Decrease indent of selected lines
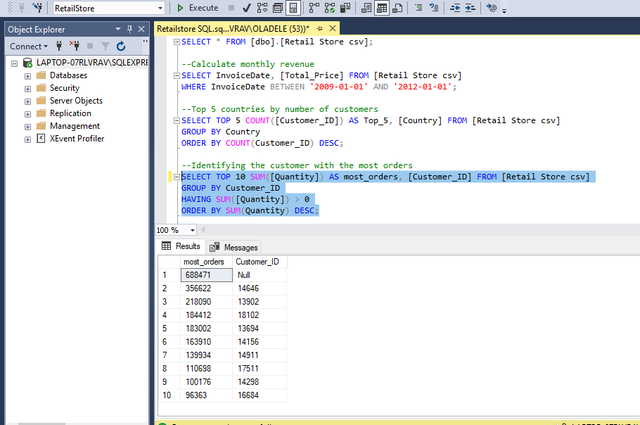Viewport: 640px width, 425px height. tap(455, 8)
